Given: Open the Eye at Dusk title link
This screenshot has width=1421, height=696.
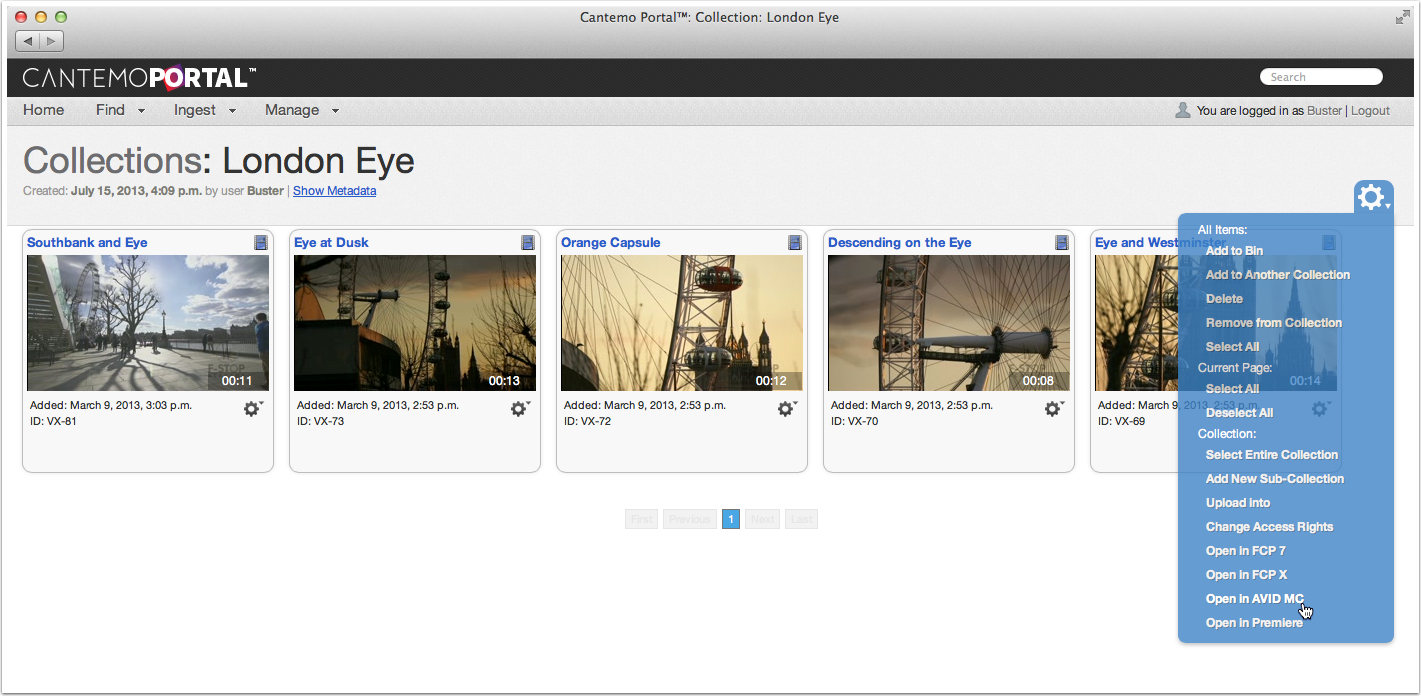Looking at the screenshot, I should [331, 242].
